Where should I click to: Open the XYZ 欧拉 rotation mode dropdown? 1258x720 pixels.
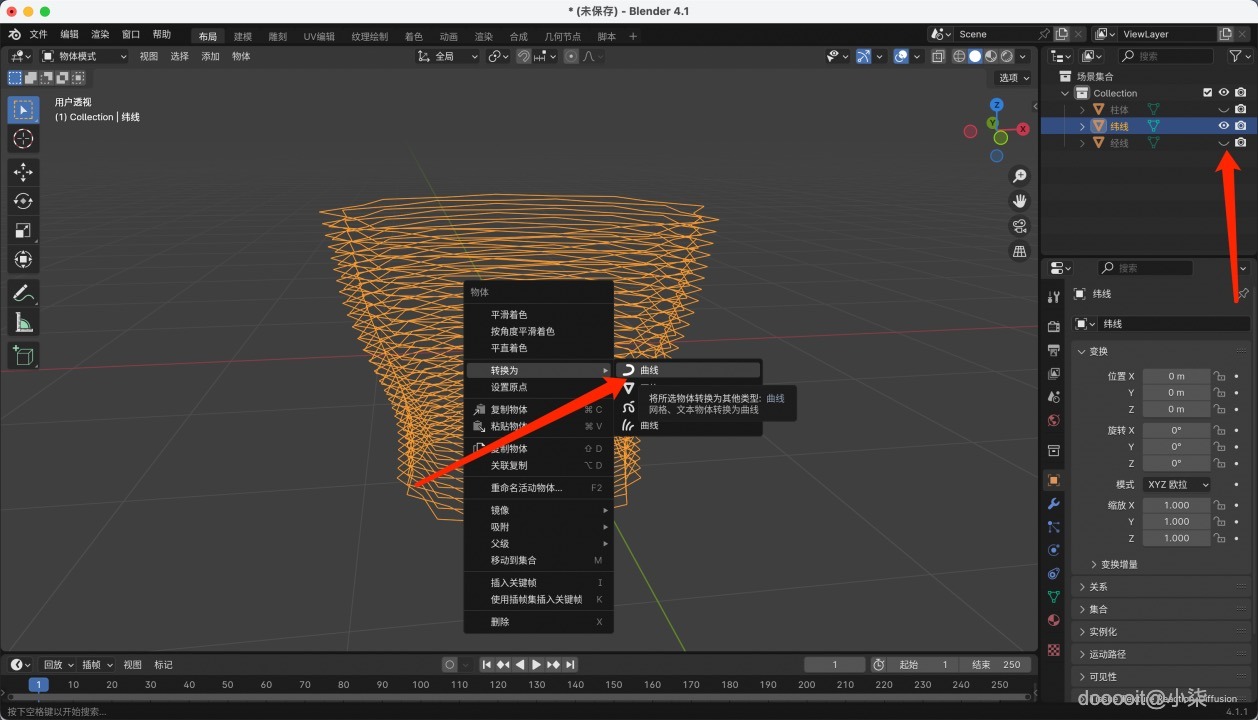click(x=1177, y=484)
